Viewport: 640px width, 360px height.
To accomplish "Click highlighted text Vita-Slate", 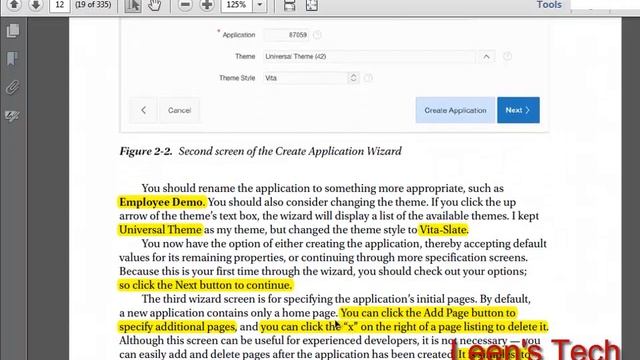I will click(x=443, y=230).
